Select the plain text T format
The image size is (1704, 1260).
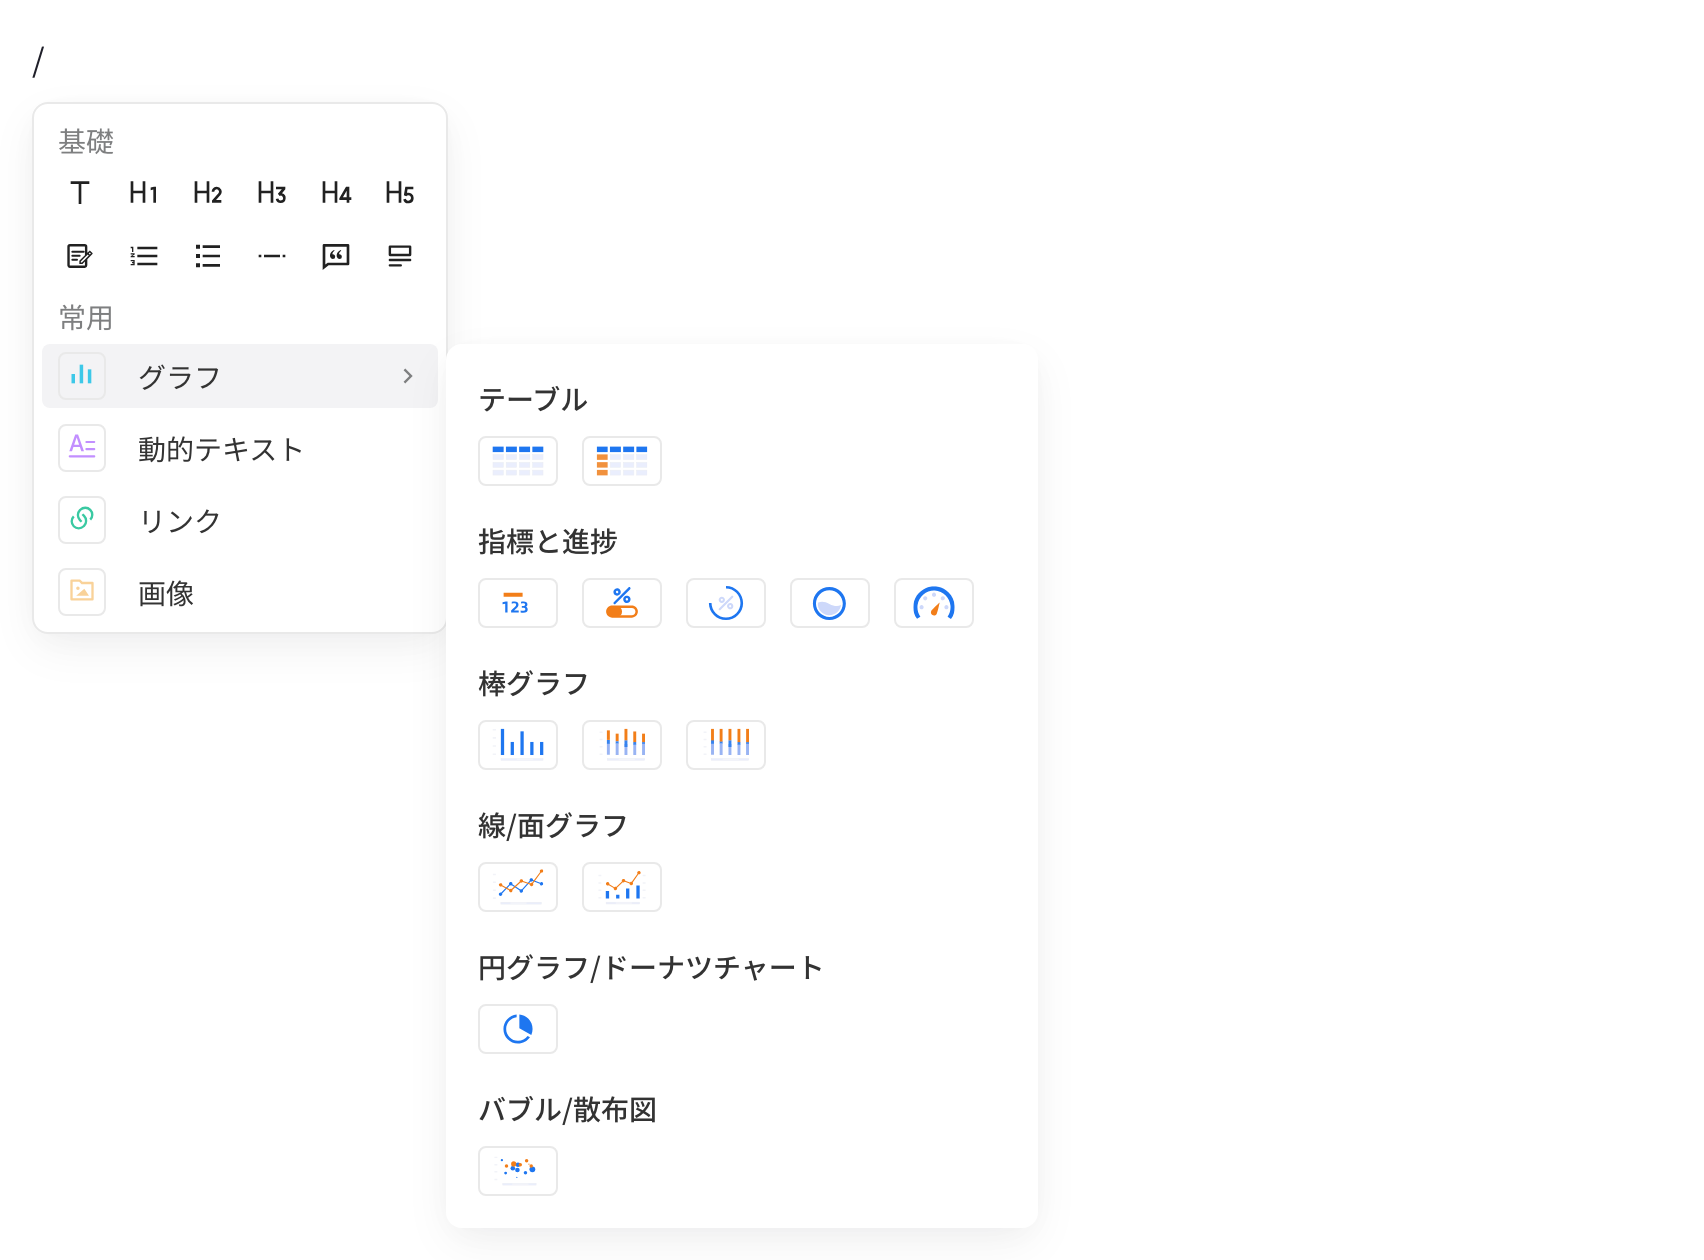coord(80,193)
